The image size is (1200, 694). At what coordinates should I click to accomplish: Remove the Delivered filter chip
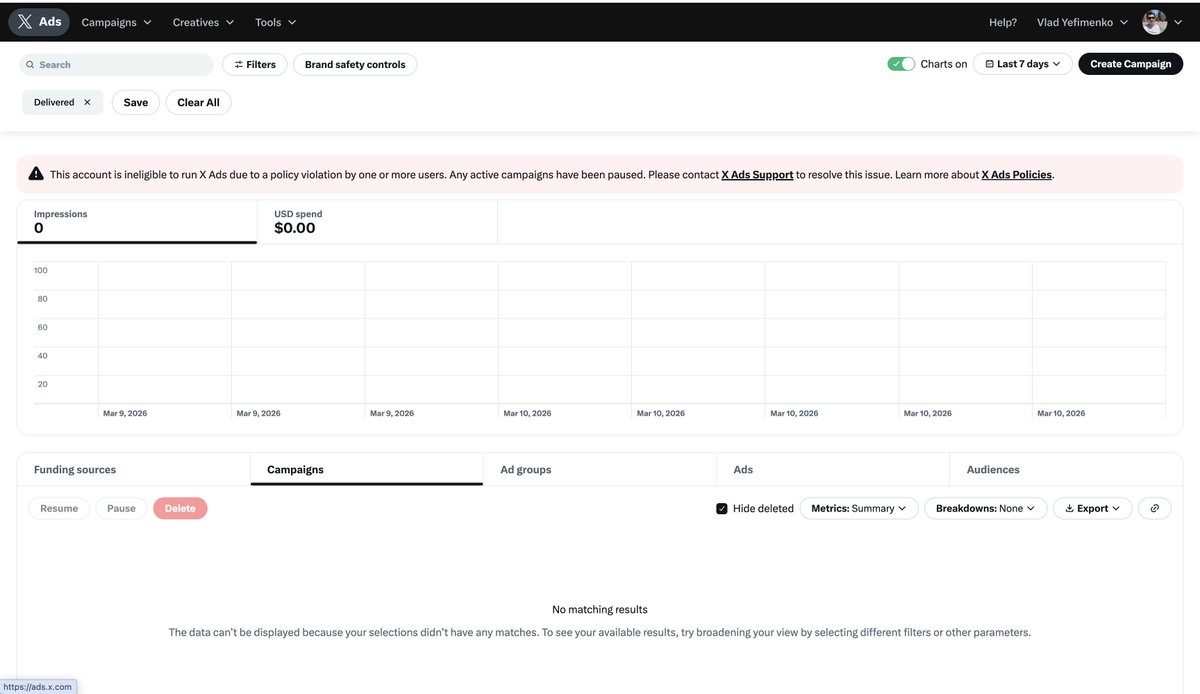[87, 102]
